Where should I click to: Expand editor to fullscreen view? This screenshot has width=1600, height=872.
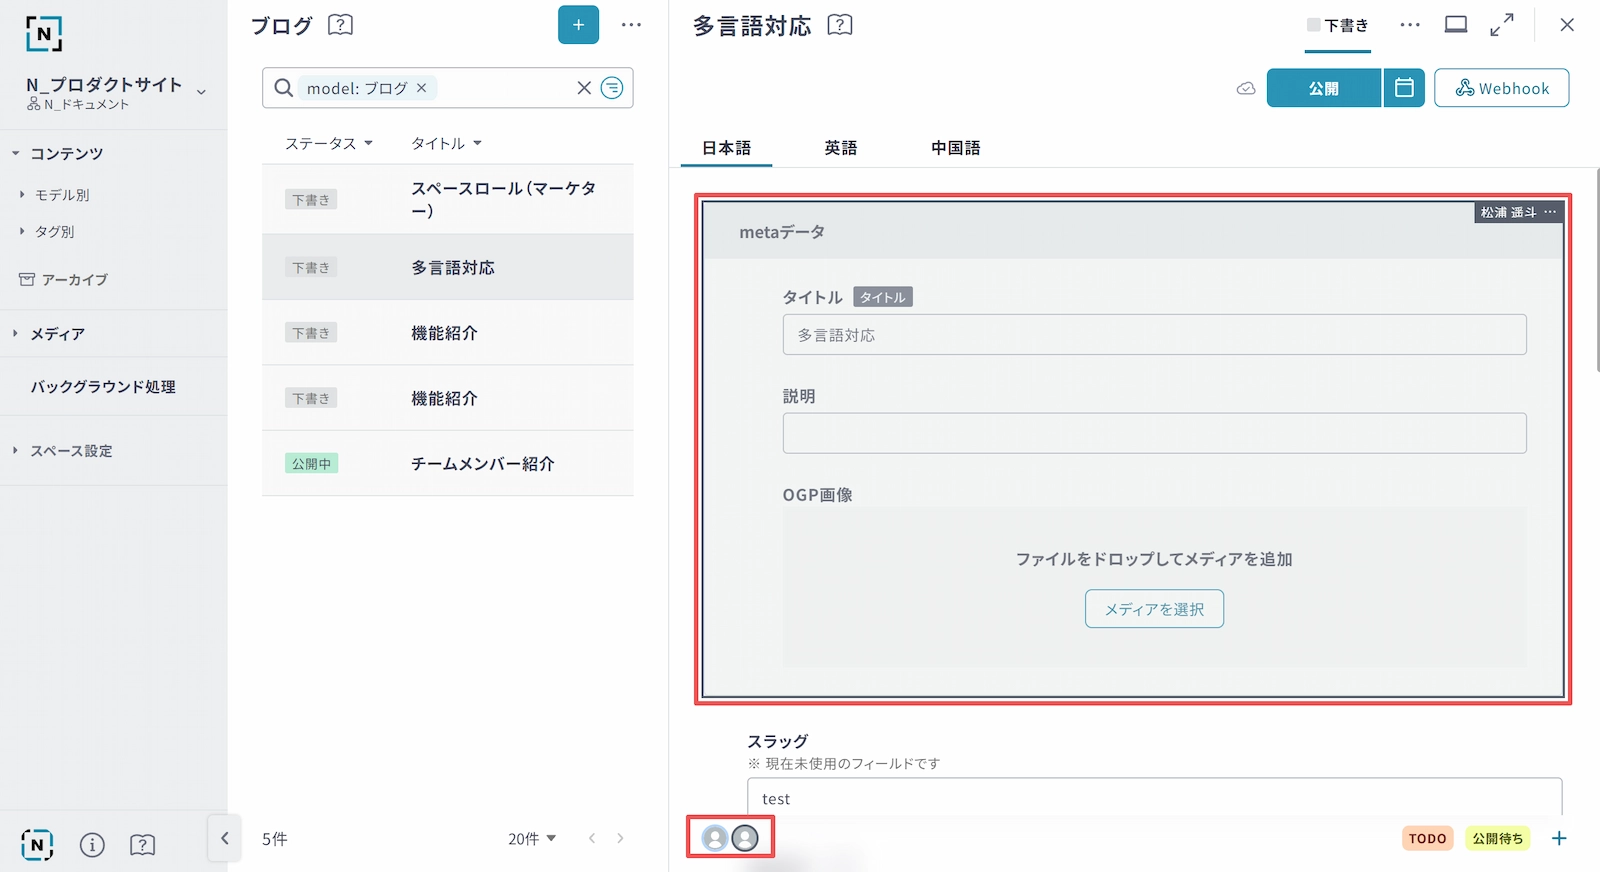(x=1501, y=25)
